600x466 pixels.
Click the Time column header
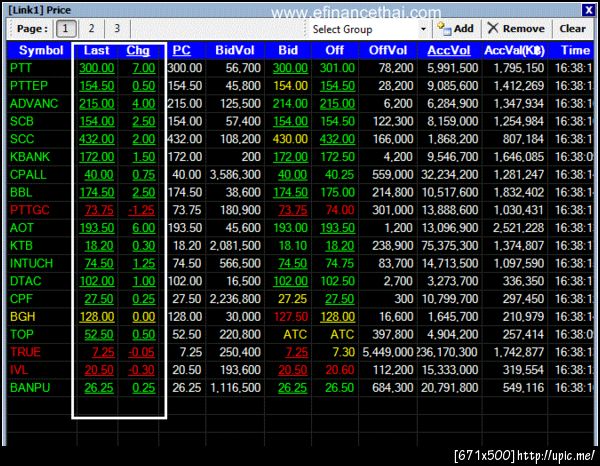(x=575, y=51)
